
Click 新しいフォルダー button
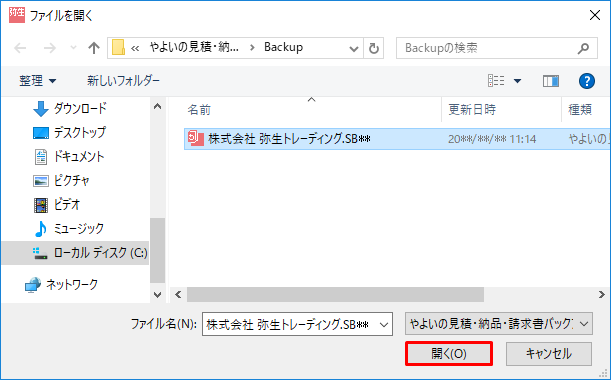123,81
